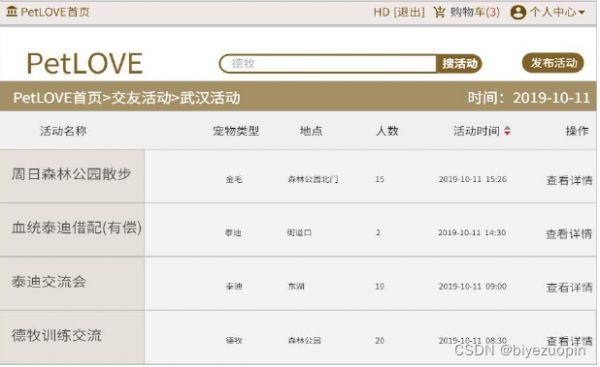Click the 搜活动 search button

(x=459, y=63)
